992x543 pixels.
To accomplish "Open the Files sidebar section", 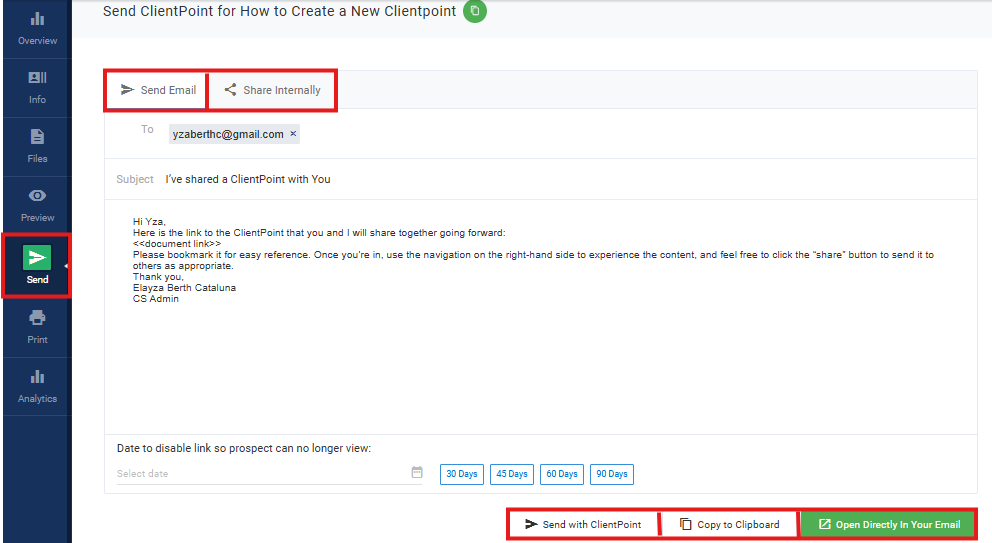I will click(x=37, y=147).
